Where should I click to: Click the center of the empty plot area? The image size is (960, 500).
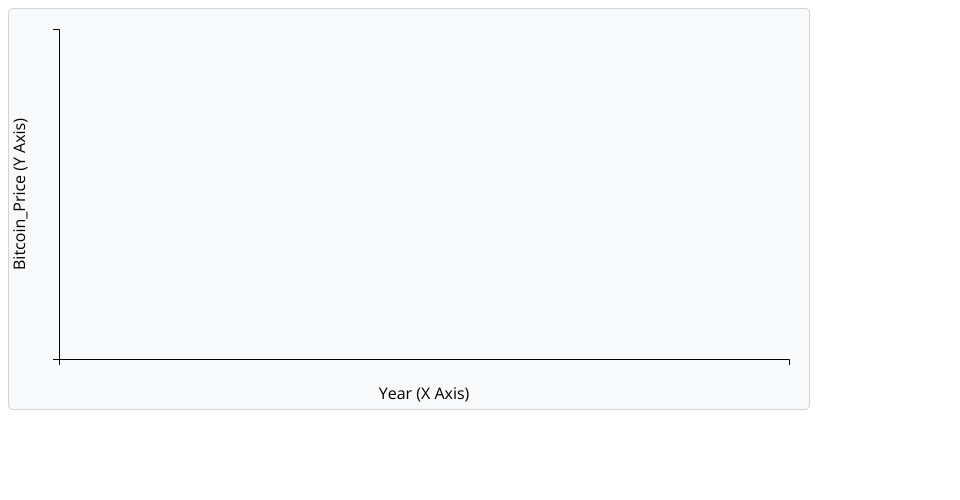pyautogui.click(x=424, y=194)
